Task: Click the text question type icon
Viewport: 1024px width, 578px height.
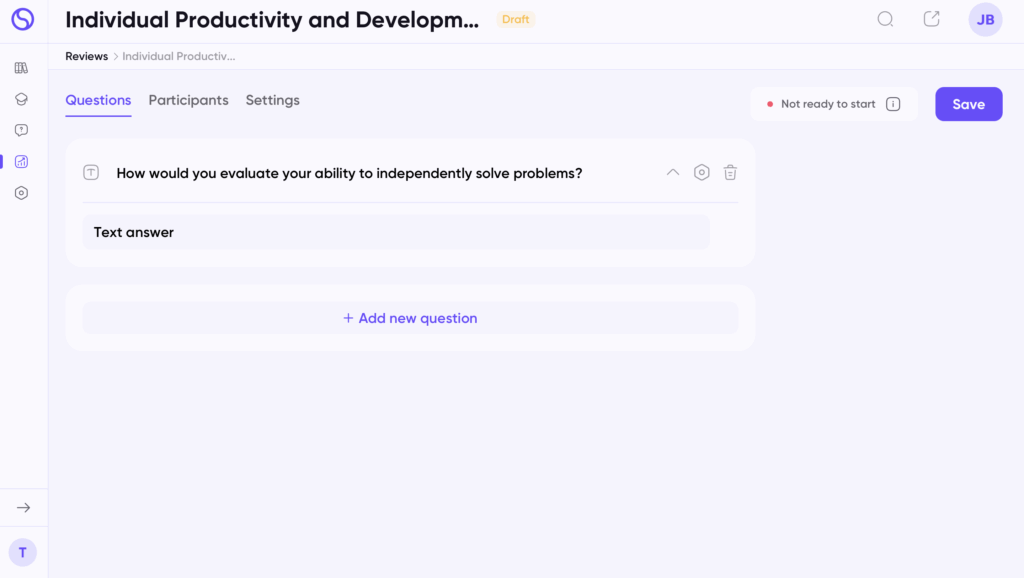Action: click(91, 172)
